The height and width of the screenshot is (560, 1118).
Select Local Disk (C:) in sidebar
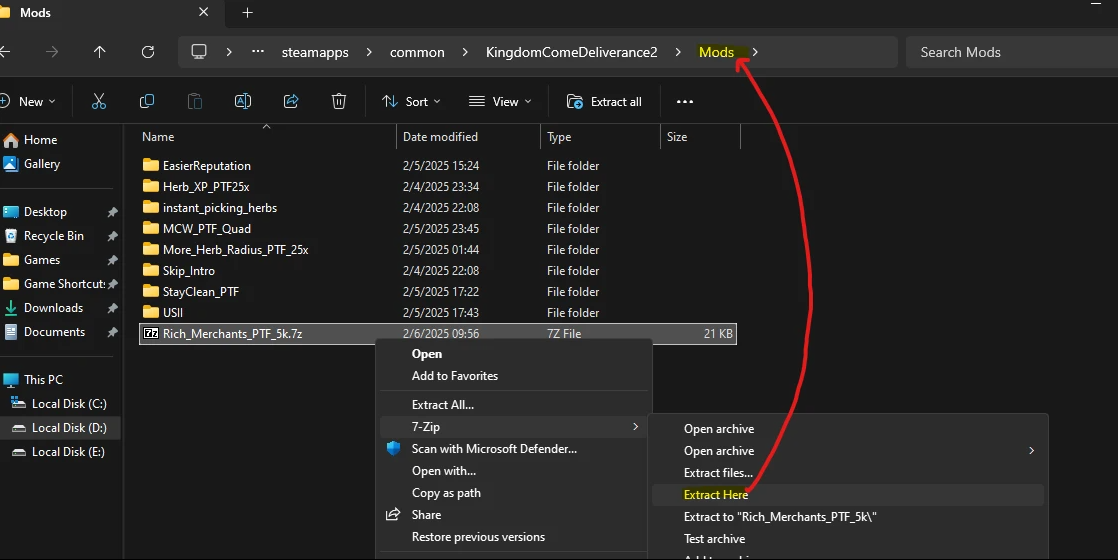(x=68, y=404)
